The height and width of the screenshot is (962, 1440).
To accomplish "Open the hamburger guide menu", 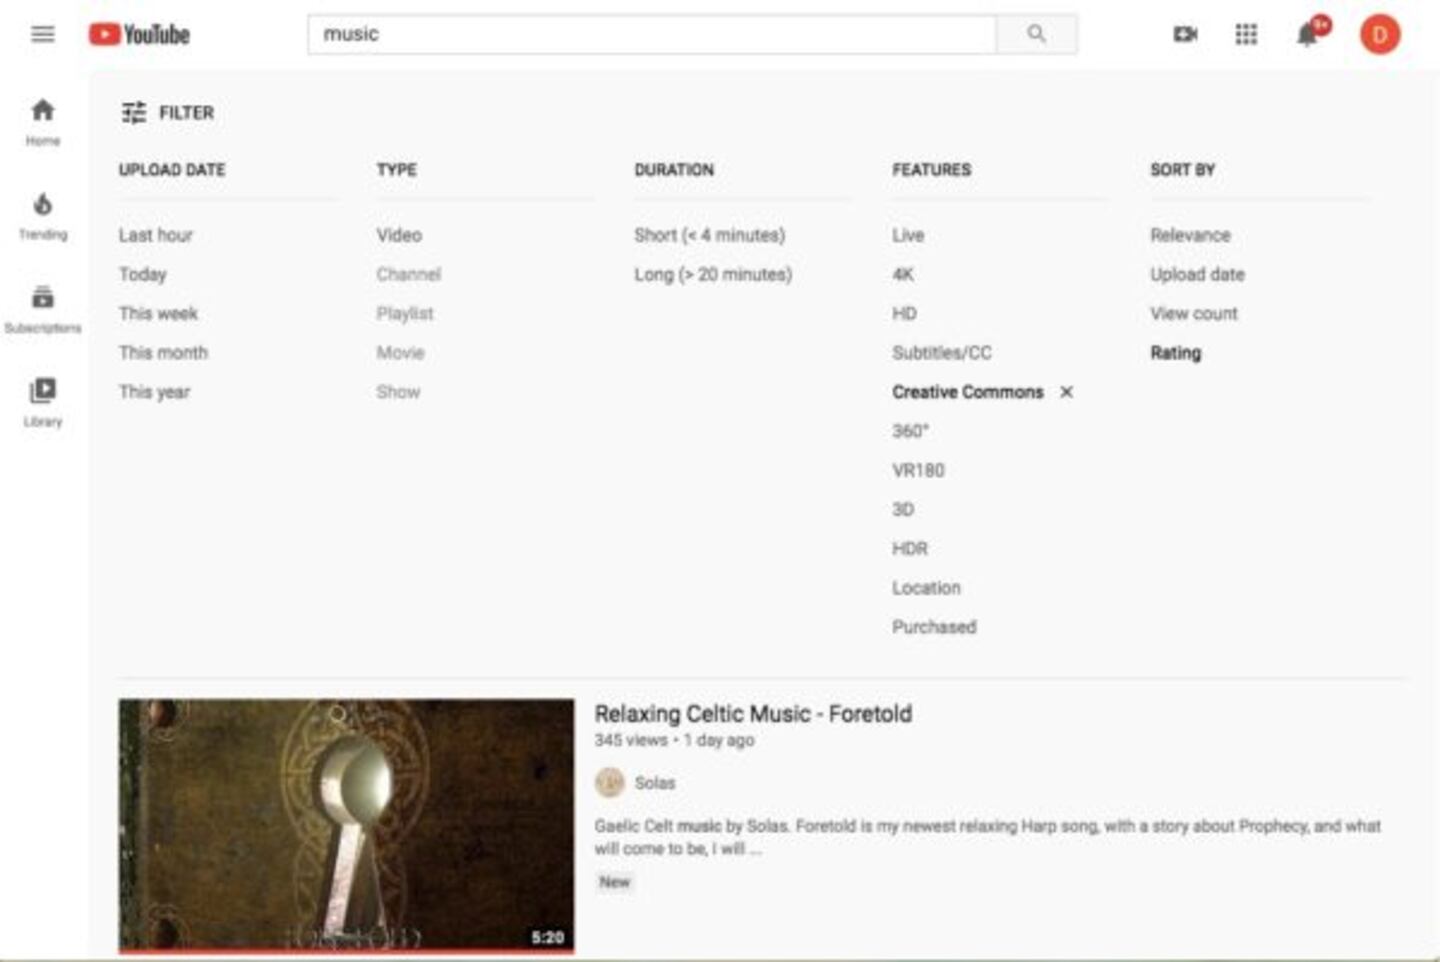I will coord(42,35).
